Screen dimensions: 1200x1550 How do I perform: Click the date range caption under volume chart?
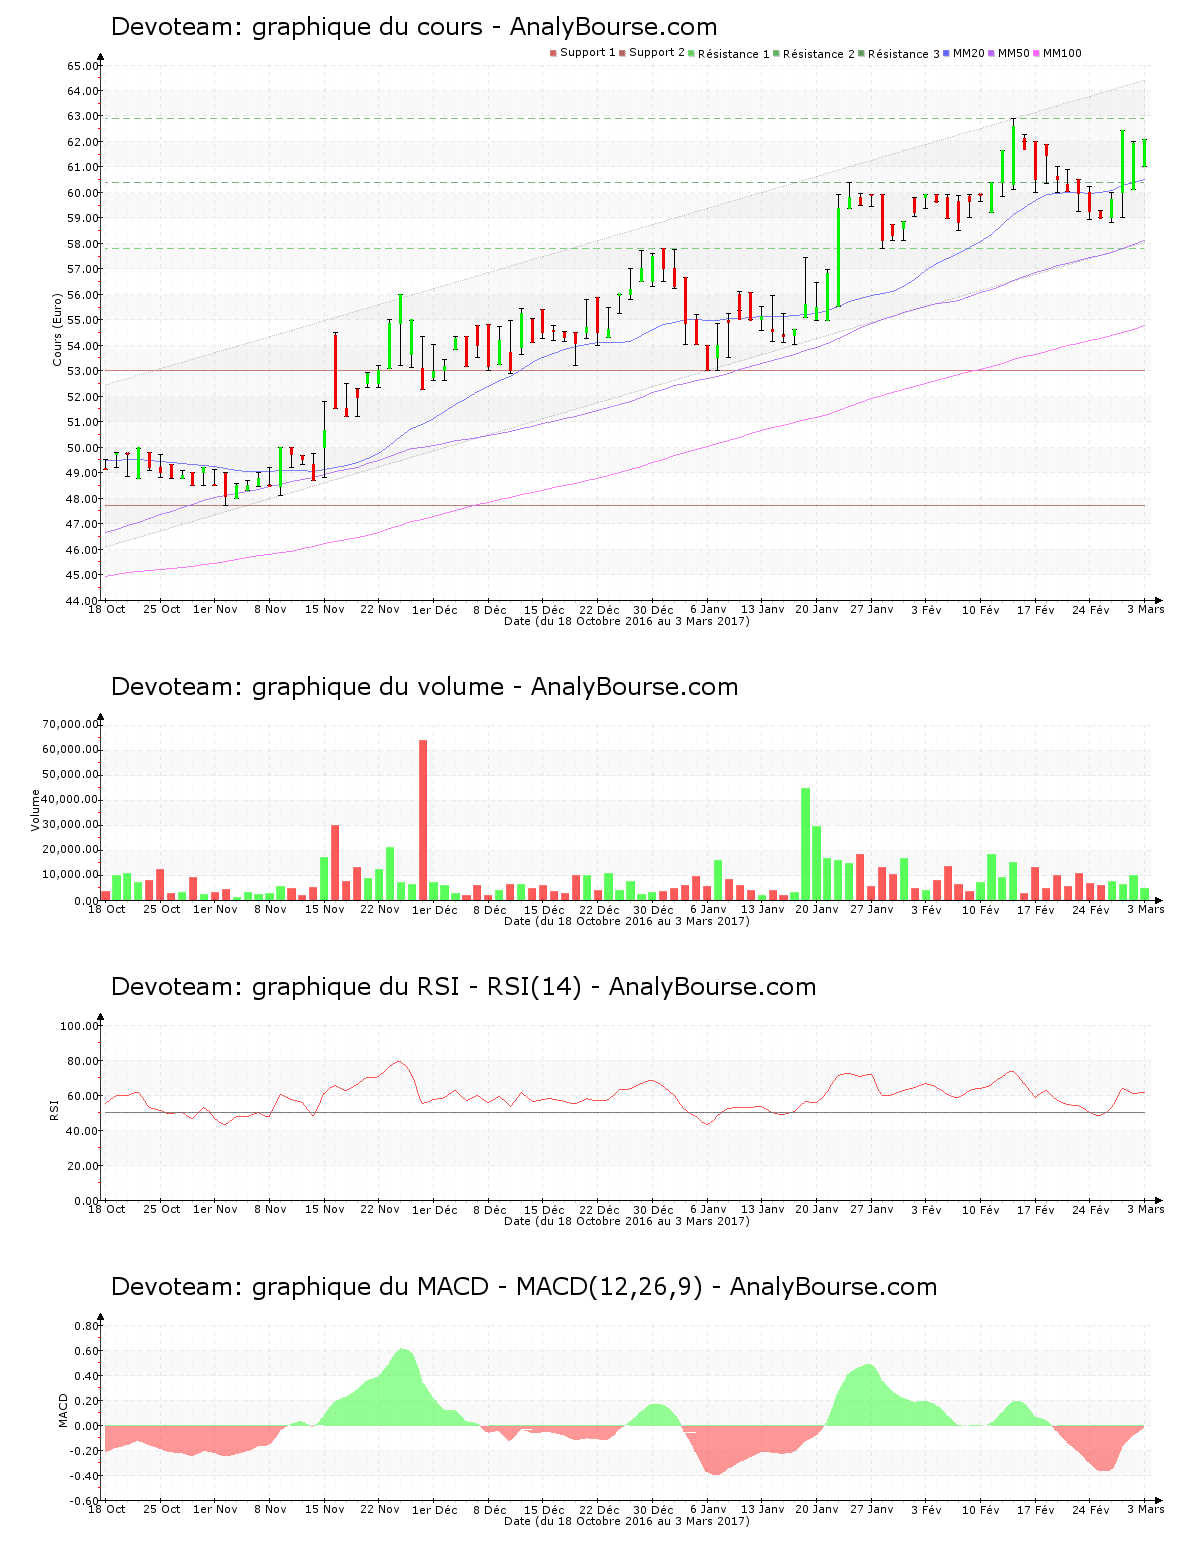pos(627,921)
